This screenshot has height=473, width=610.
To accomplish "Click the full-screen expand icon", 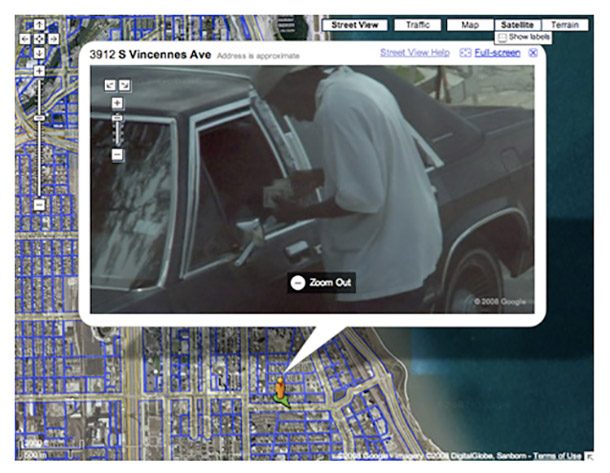I will pos(465,53).
